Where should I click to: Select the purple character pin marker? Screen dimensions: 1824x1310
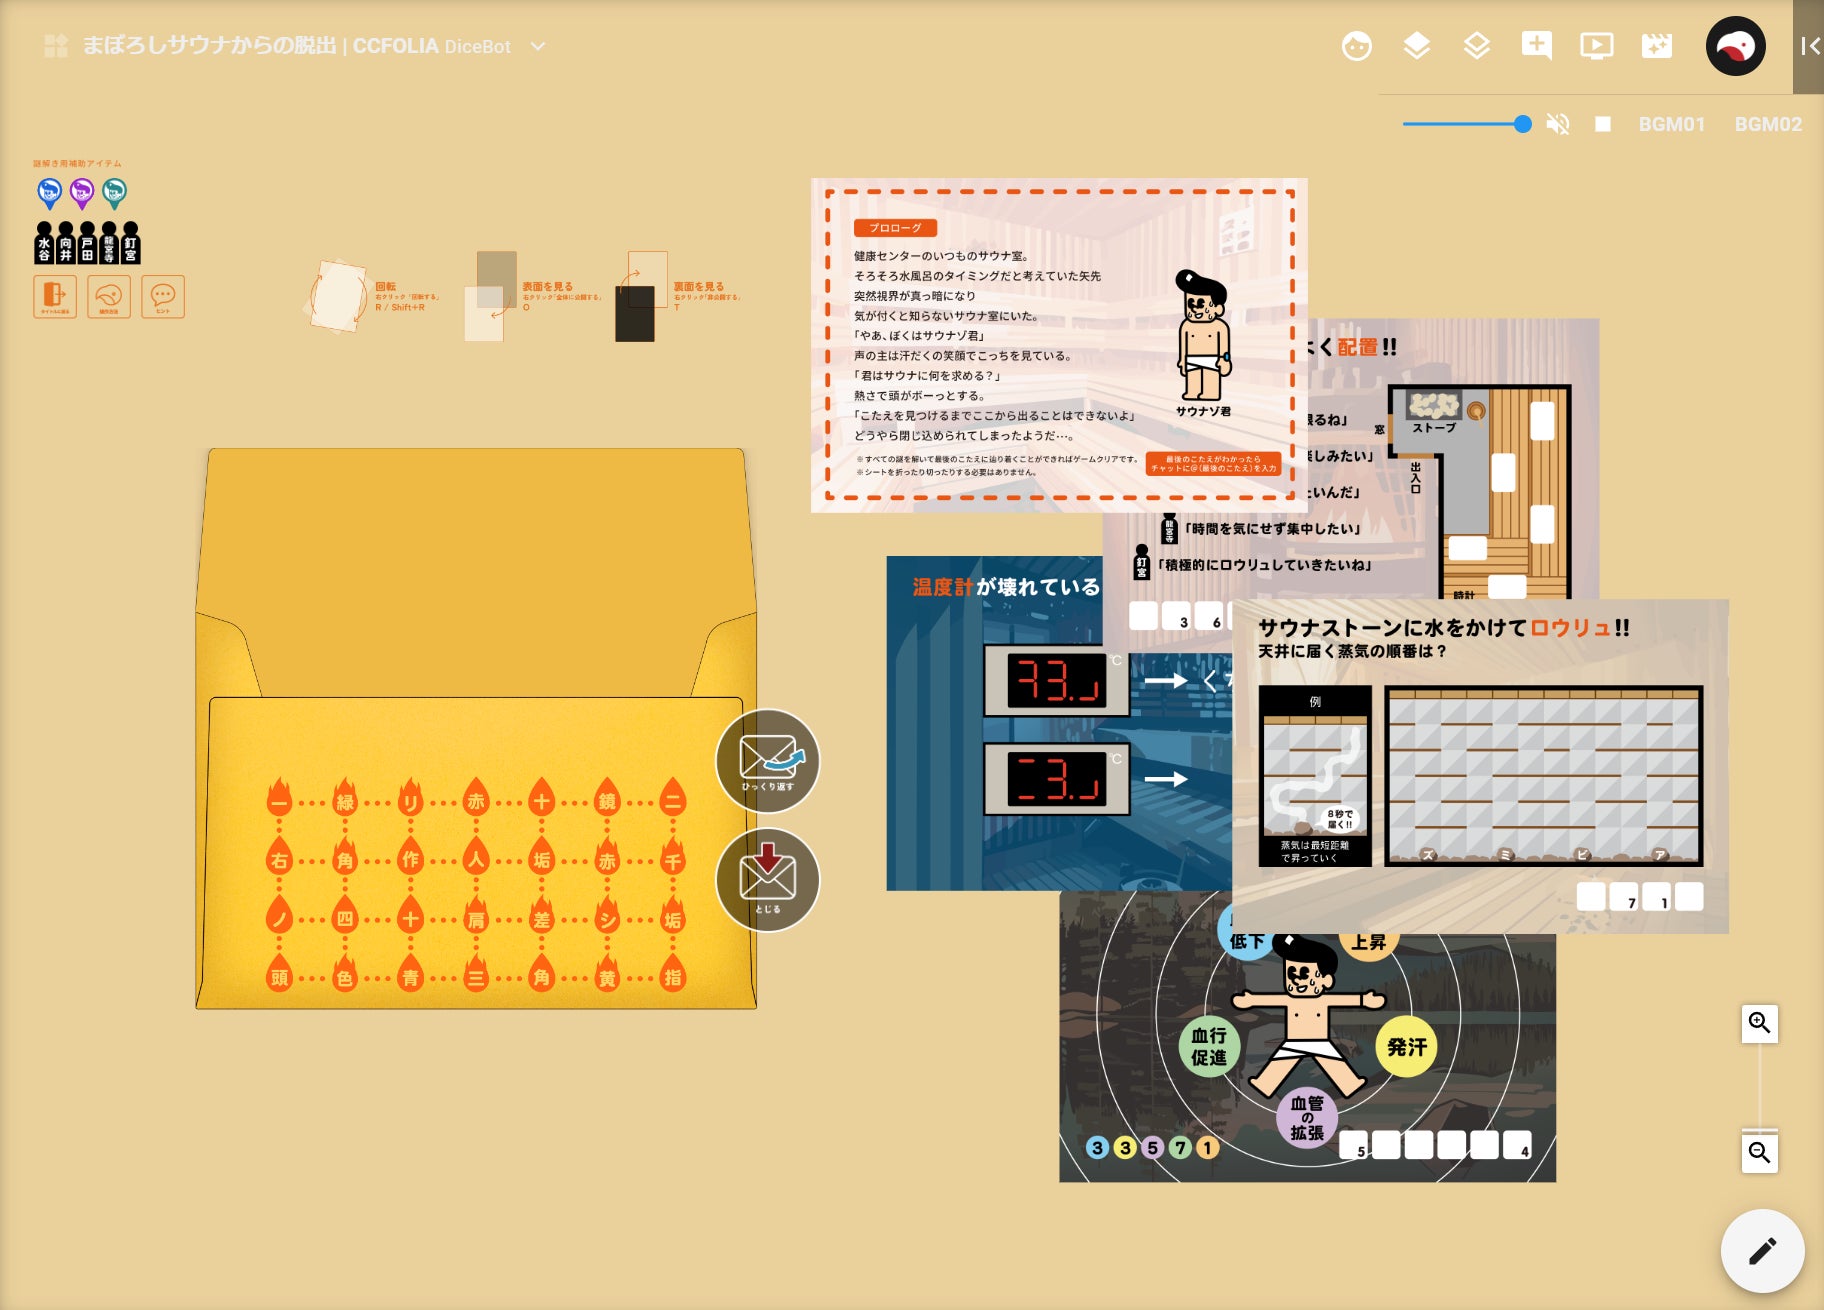(82, 193)
